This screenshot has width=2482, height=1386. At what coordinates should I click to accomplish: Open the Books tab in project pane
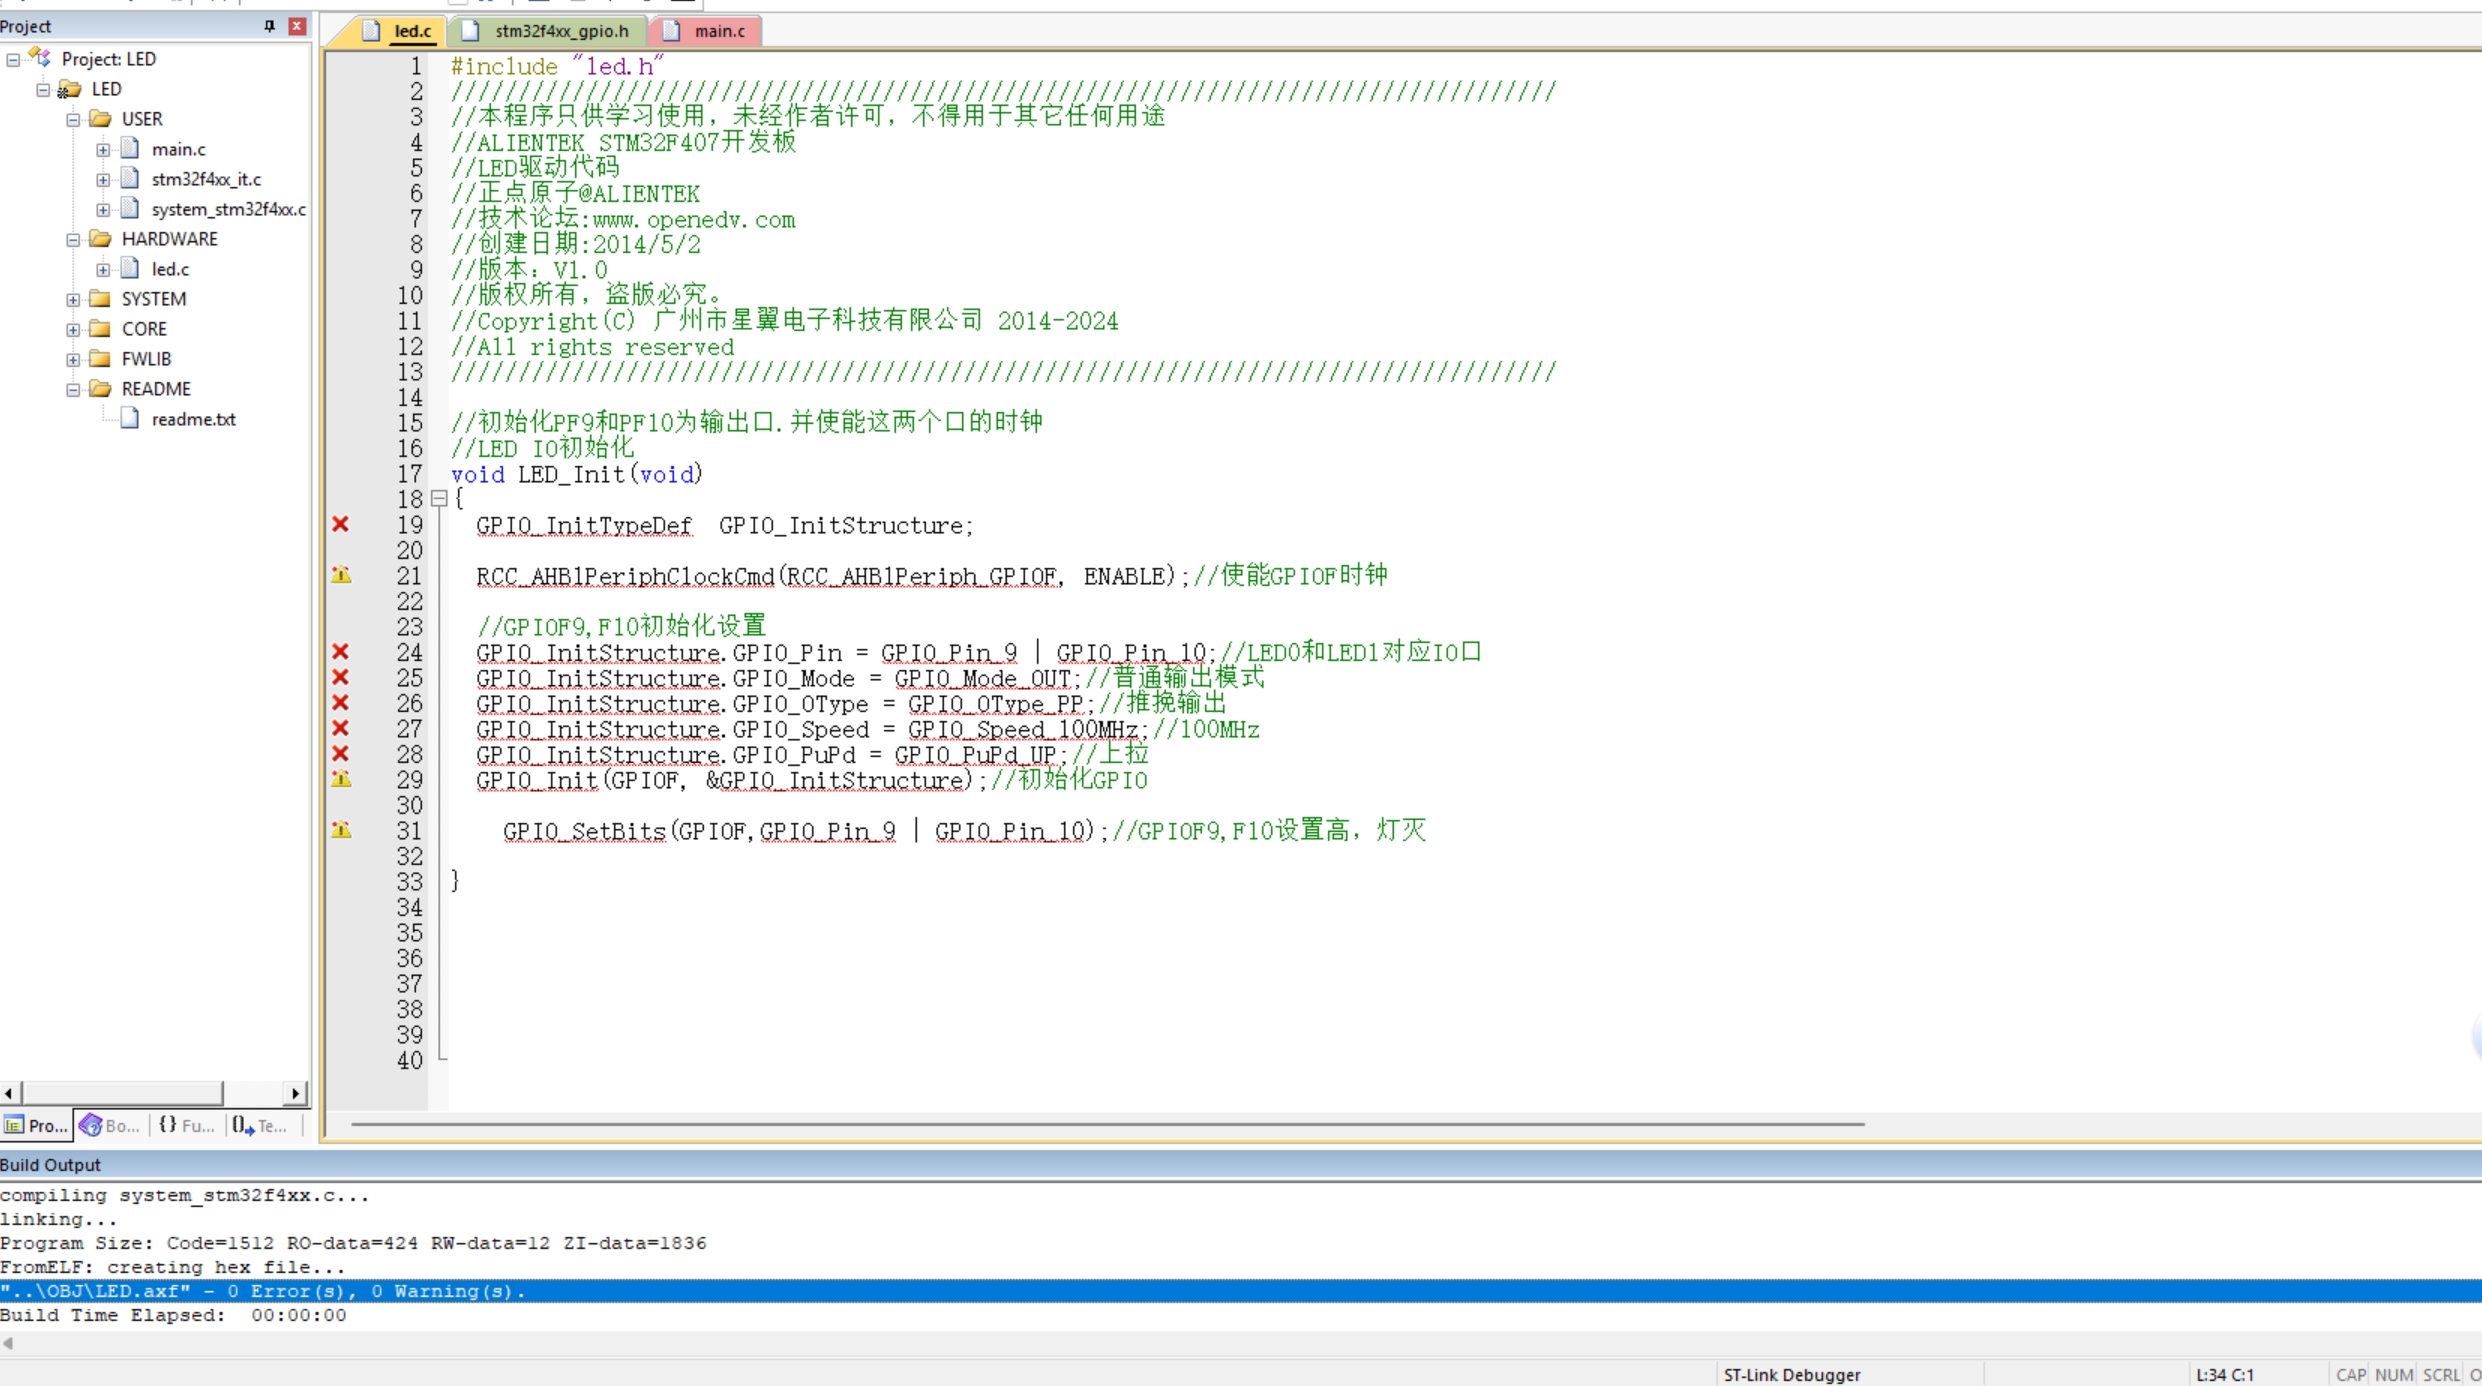coord(110,1125)
